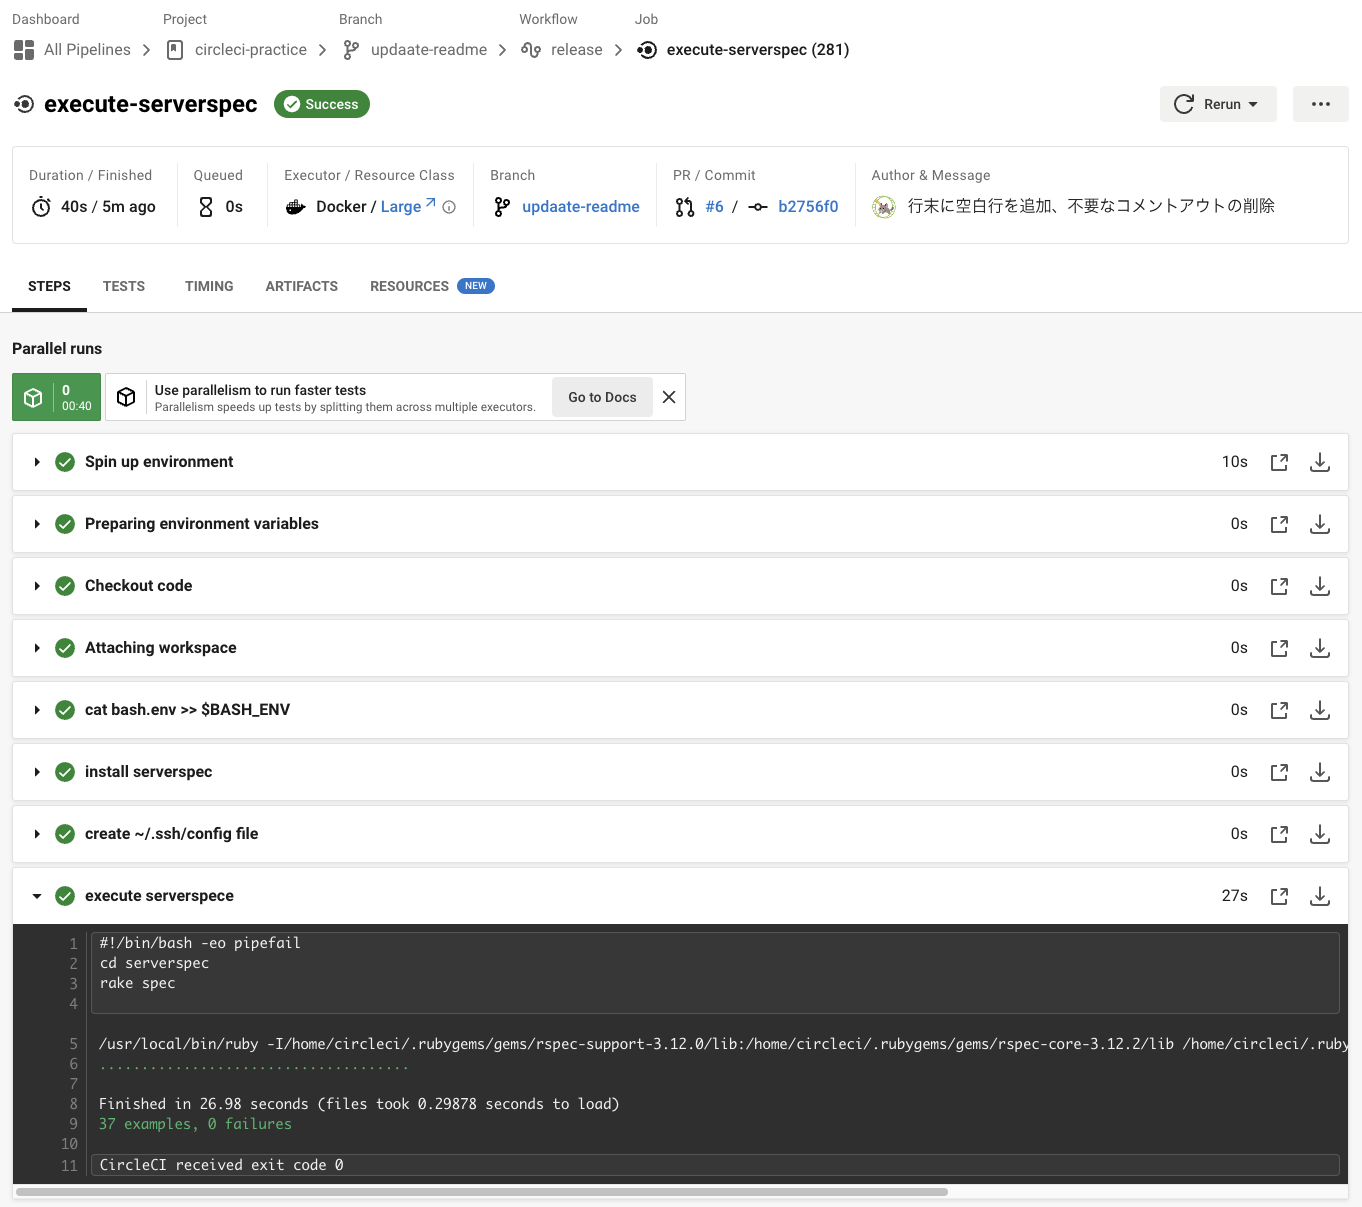Switch to the RESOURCES tab
Screen dimensions: 1362x1207
(409, 286)
